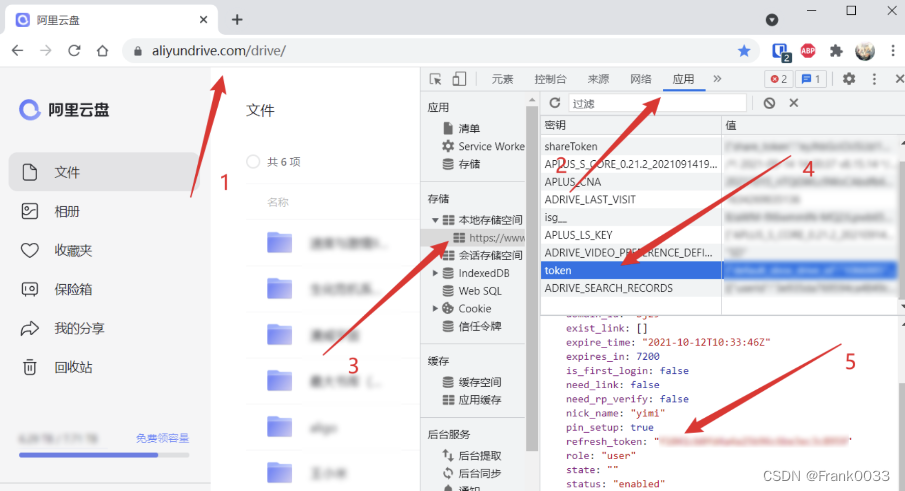
Task: Click the clear all storage icon
Action: click(769, 103)
